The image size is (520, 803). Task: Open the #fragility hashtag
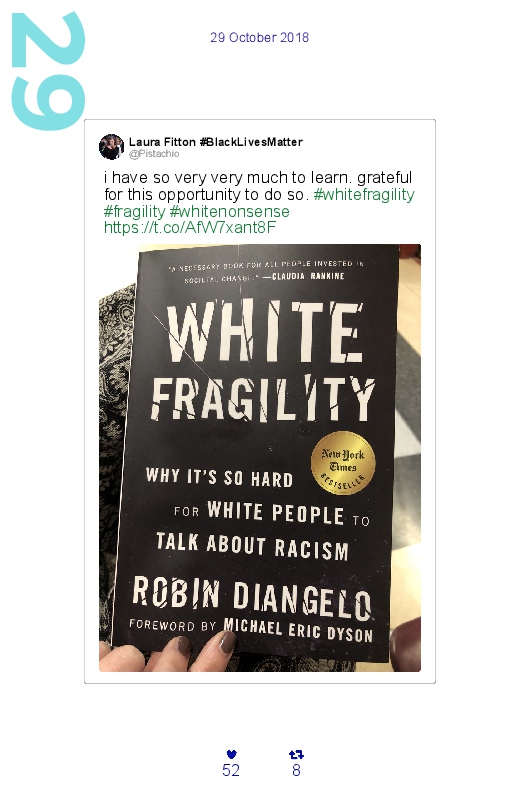(134, 211)
